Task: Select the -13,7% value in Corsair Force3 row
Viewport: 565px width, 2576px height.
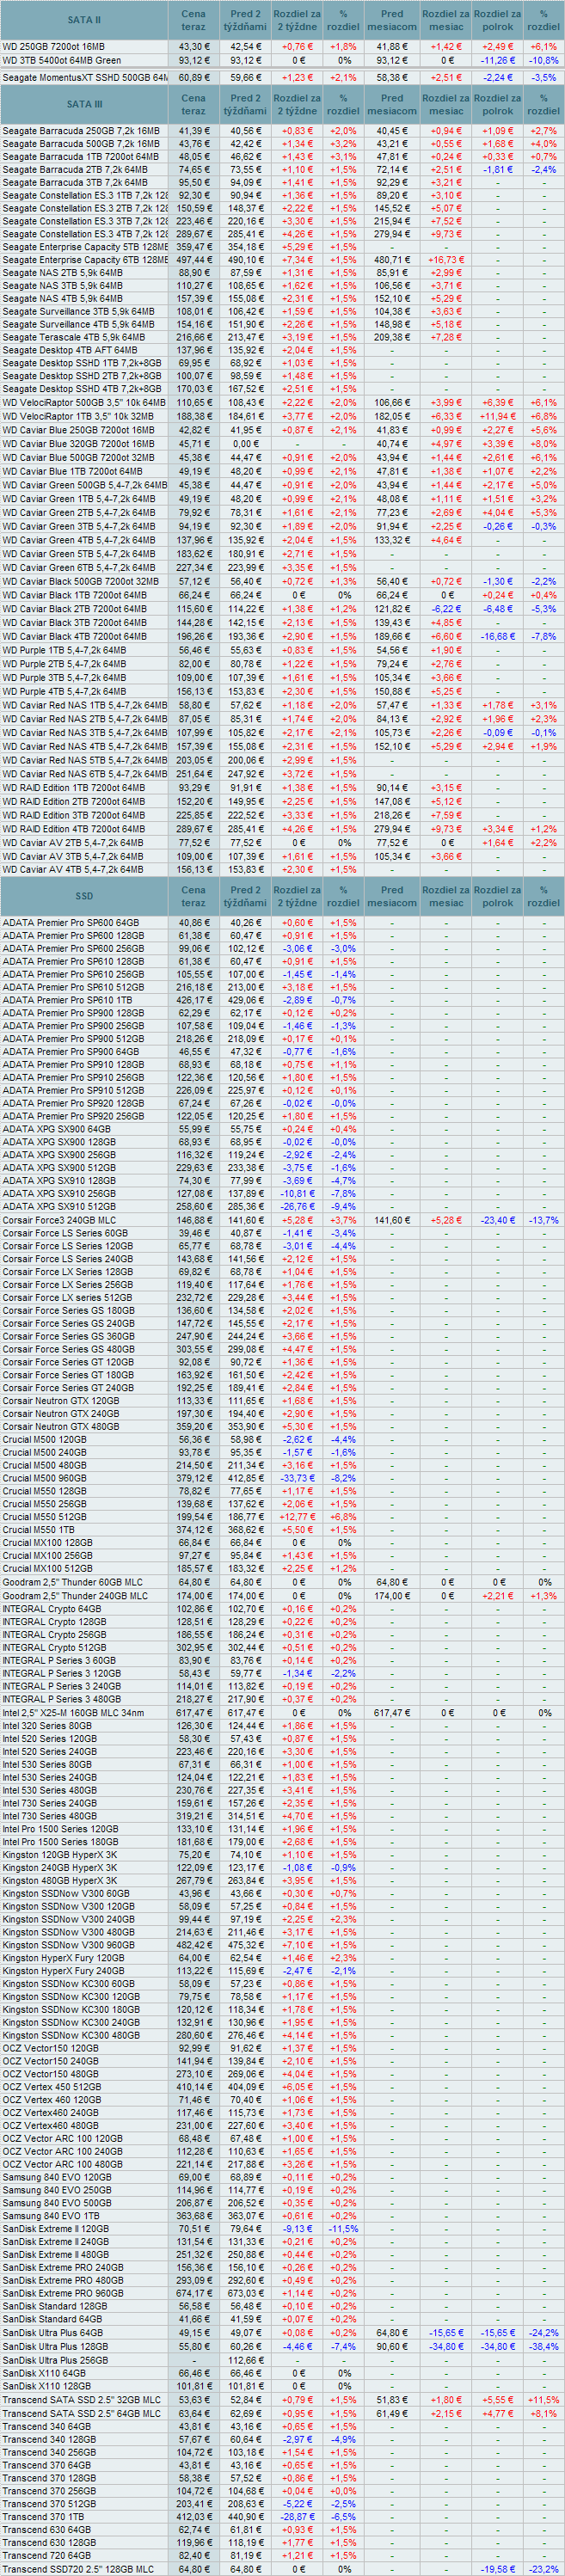Action: point(544,1220)
